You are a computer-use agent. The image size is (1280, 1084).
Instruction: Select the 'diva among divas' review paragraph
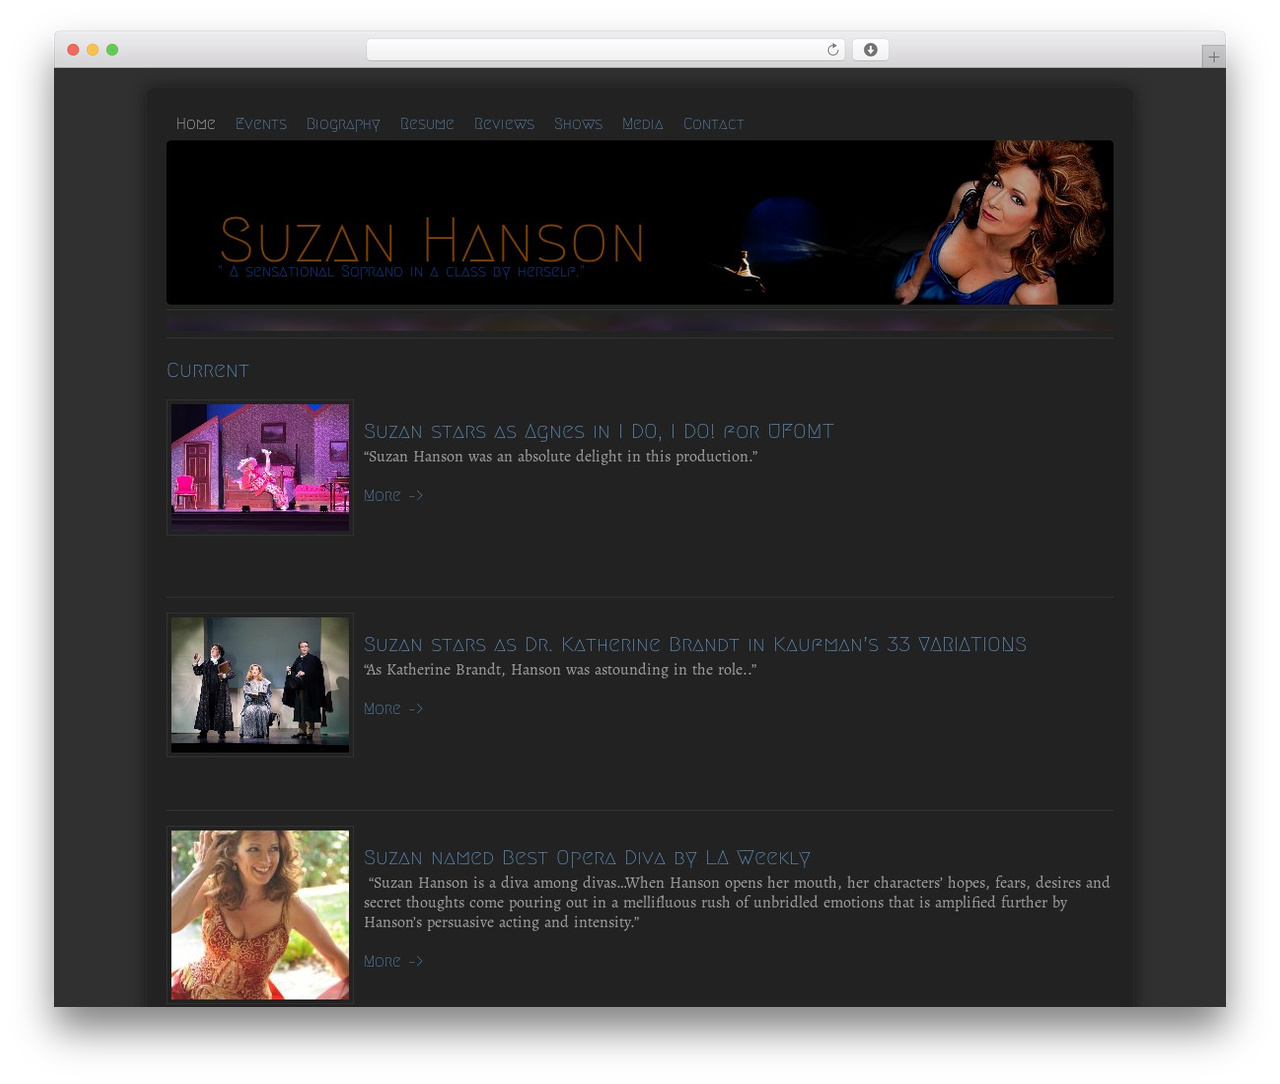[737, 902]
